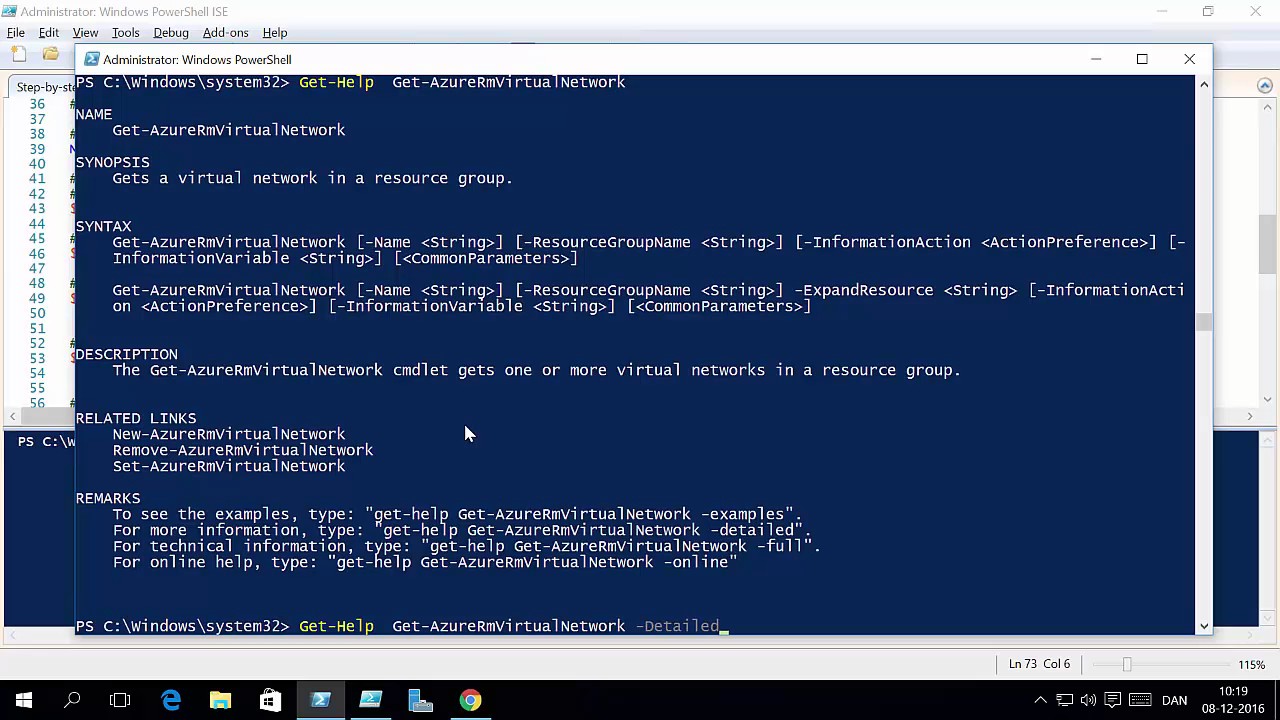
Task: Click the DAN input language indicator
Action: tap(1174, 700)
